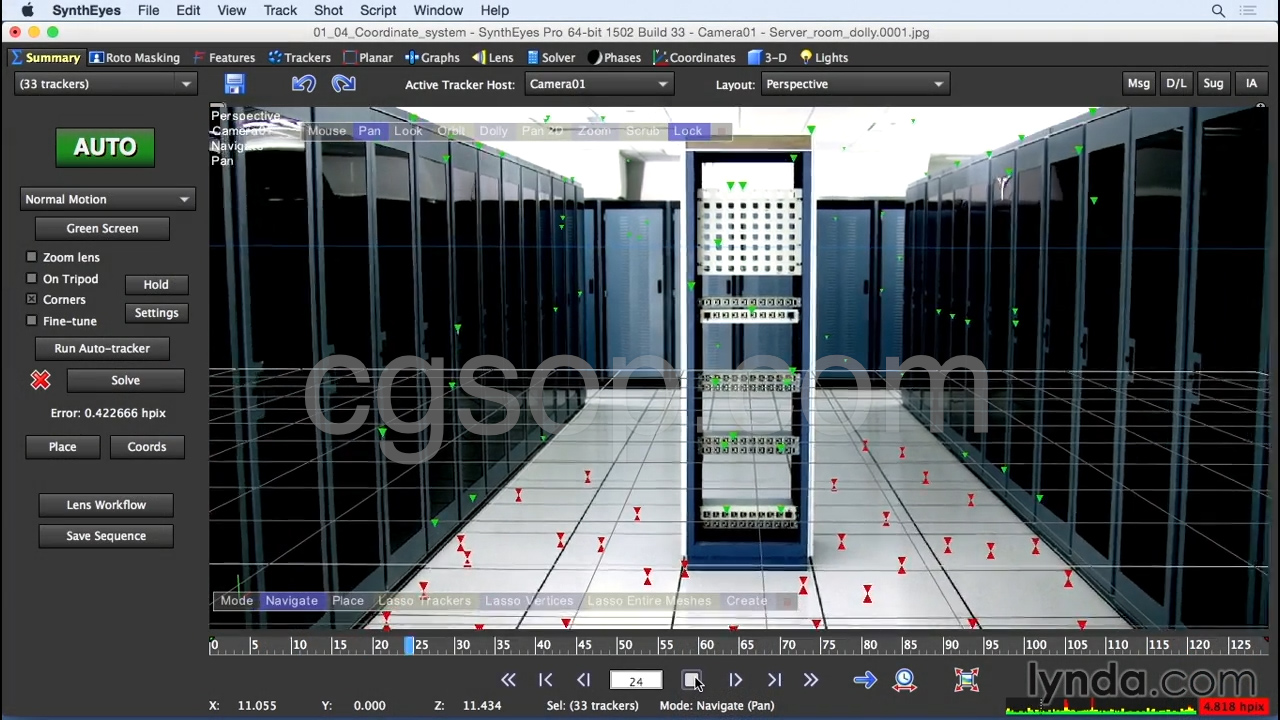Switch to the Graphs room

point(432,58)
